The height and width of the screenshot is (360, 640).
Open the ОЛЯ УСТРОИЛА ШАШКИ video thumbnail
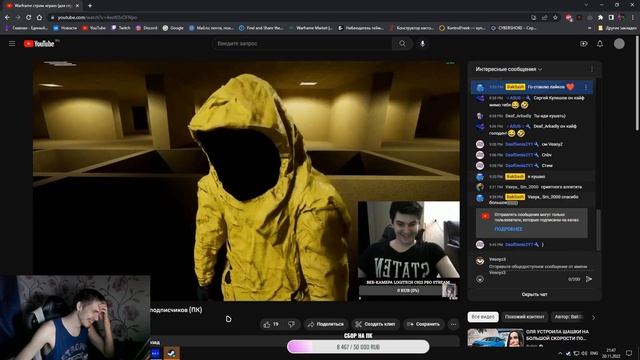496,338
